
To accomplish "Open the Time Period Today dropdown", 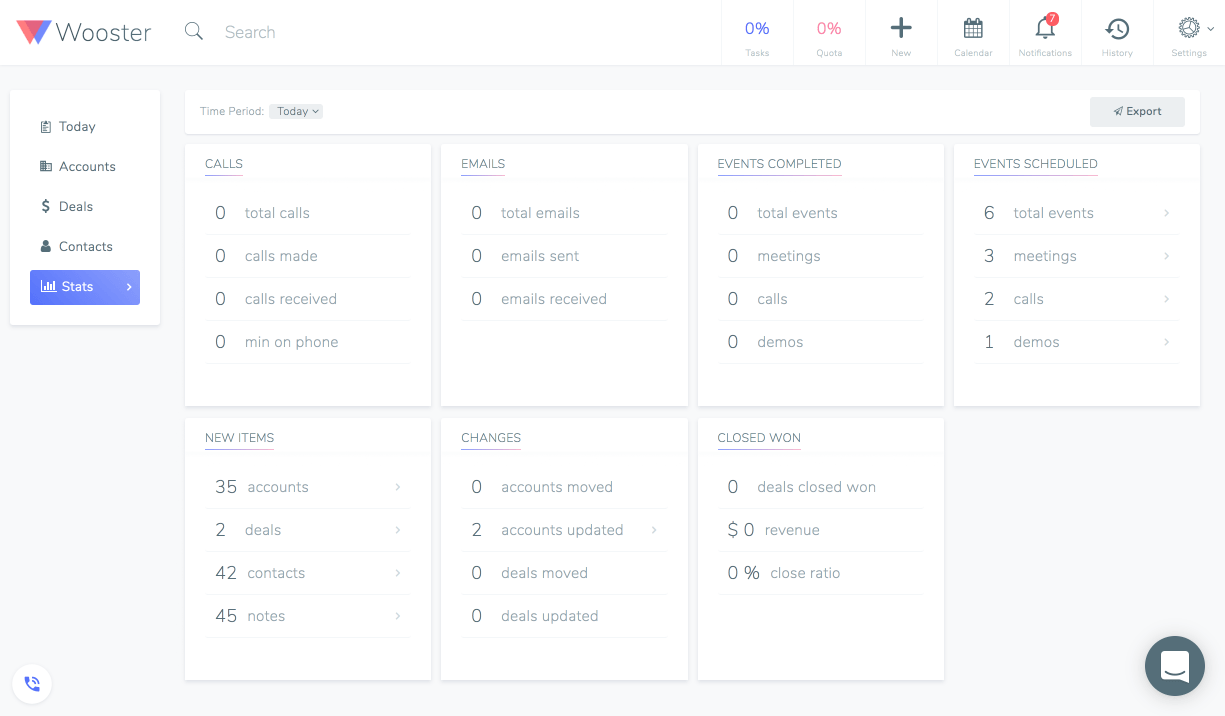I will point(296,112).
